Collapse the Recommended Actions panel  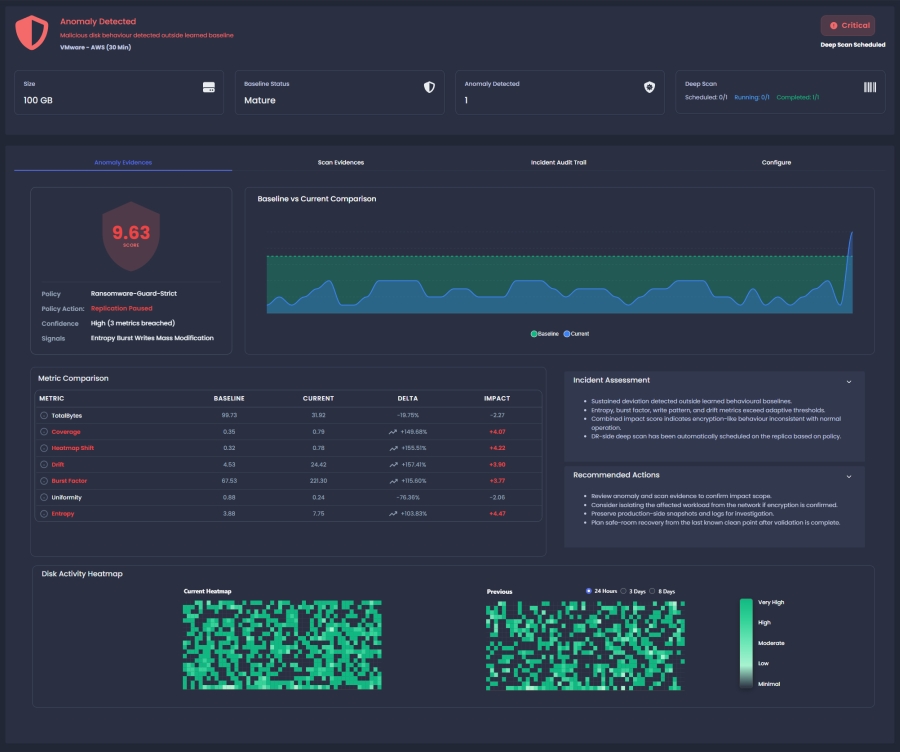(x=849, y=475)
